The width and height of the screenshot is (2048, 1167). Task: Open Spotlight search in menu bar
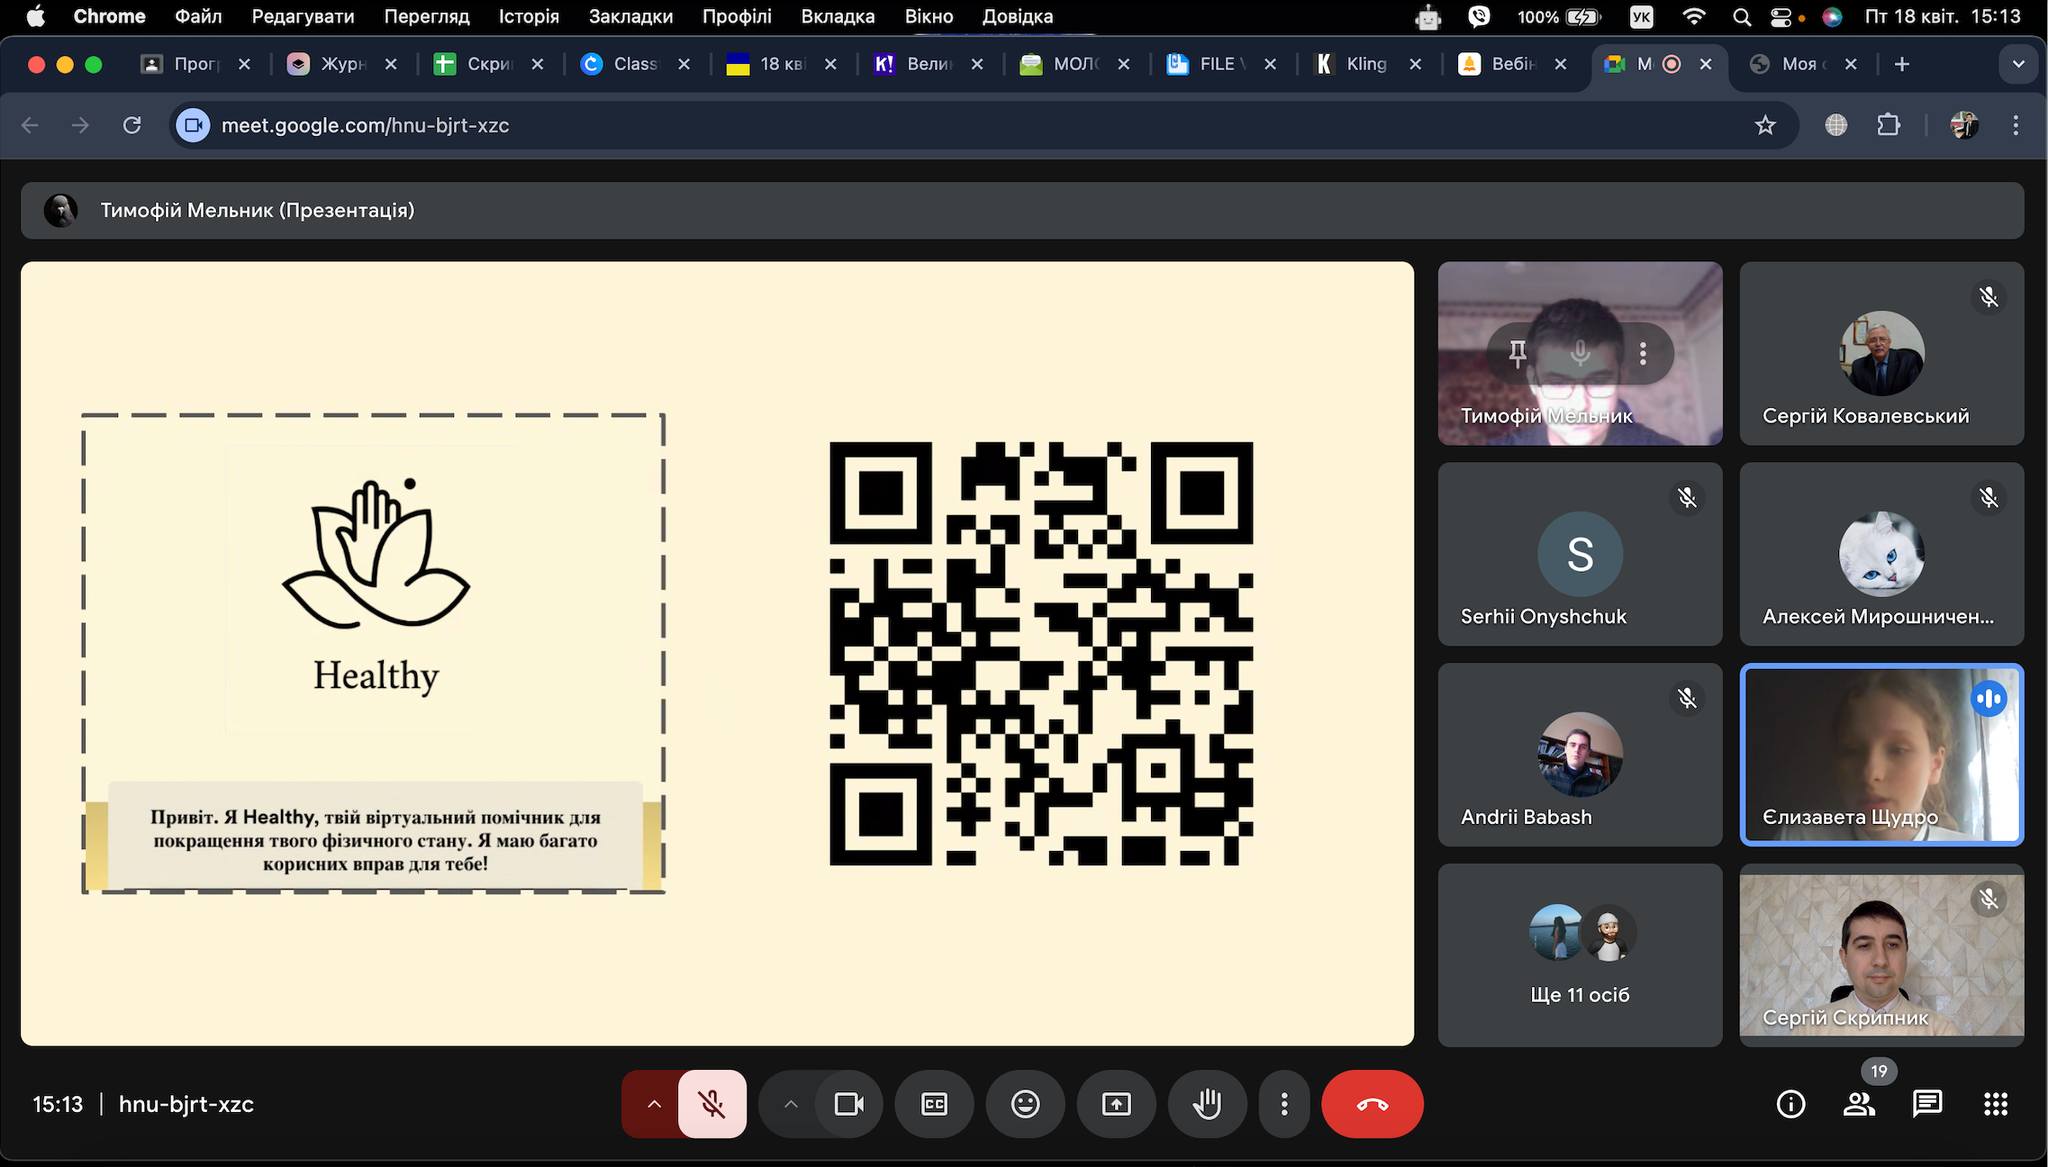(1741, 16)
